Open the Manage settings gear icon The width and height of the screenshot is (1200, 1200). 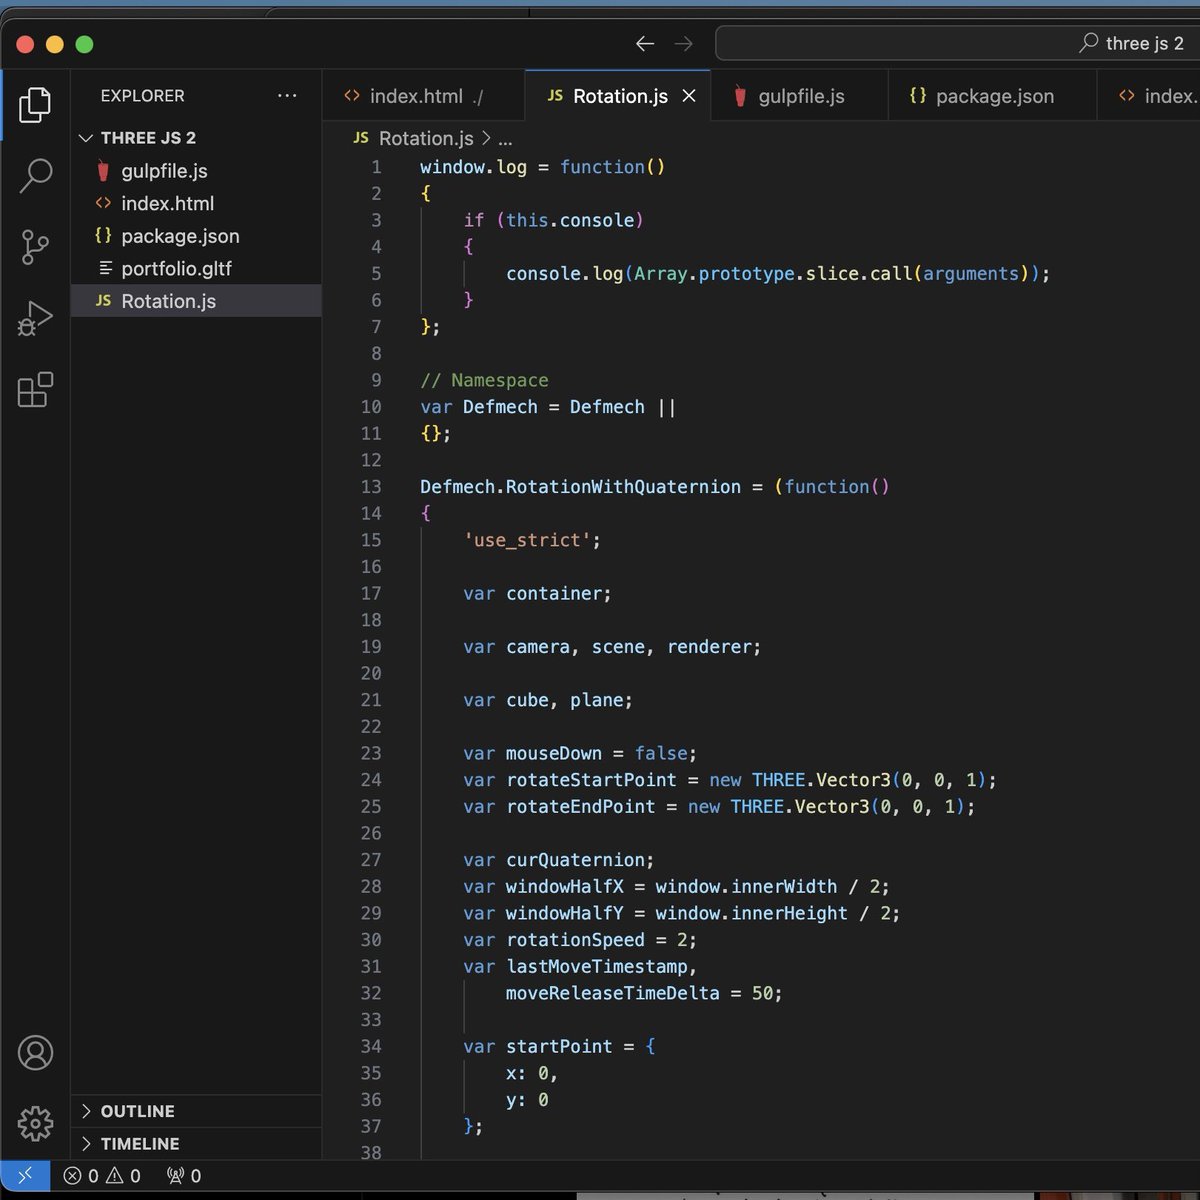pos(36,1124)
